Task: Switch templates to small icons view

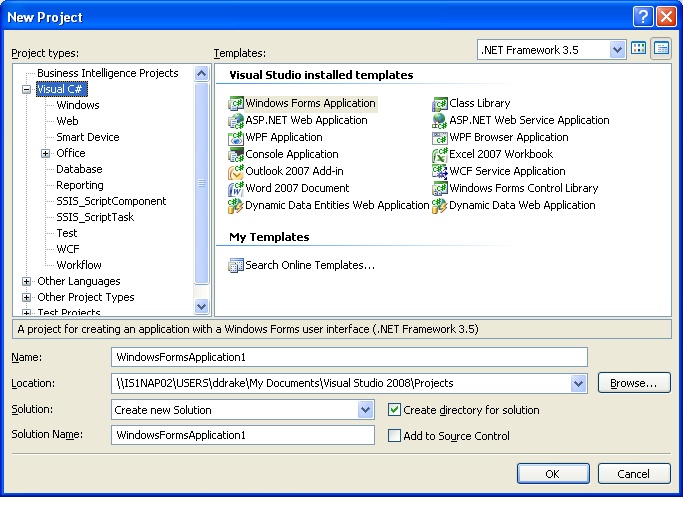Action: [x=661, y=49]
